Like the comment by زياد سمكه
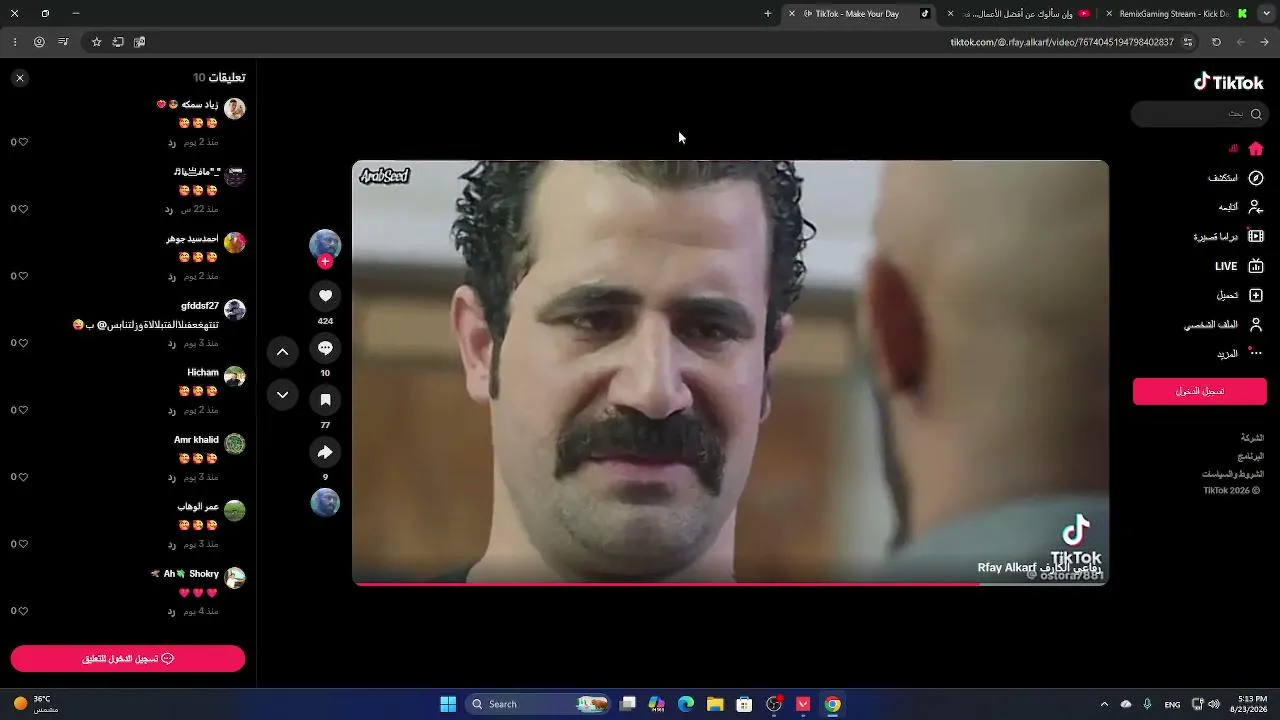Image resolution: width=1280 pixels, height=720 pixels. 23,142
